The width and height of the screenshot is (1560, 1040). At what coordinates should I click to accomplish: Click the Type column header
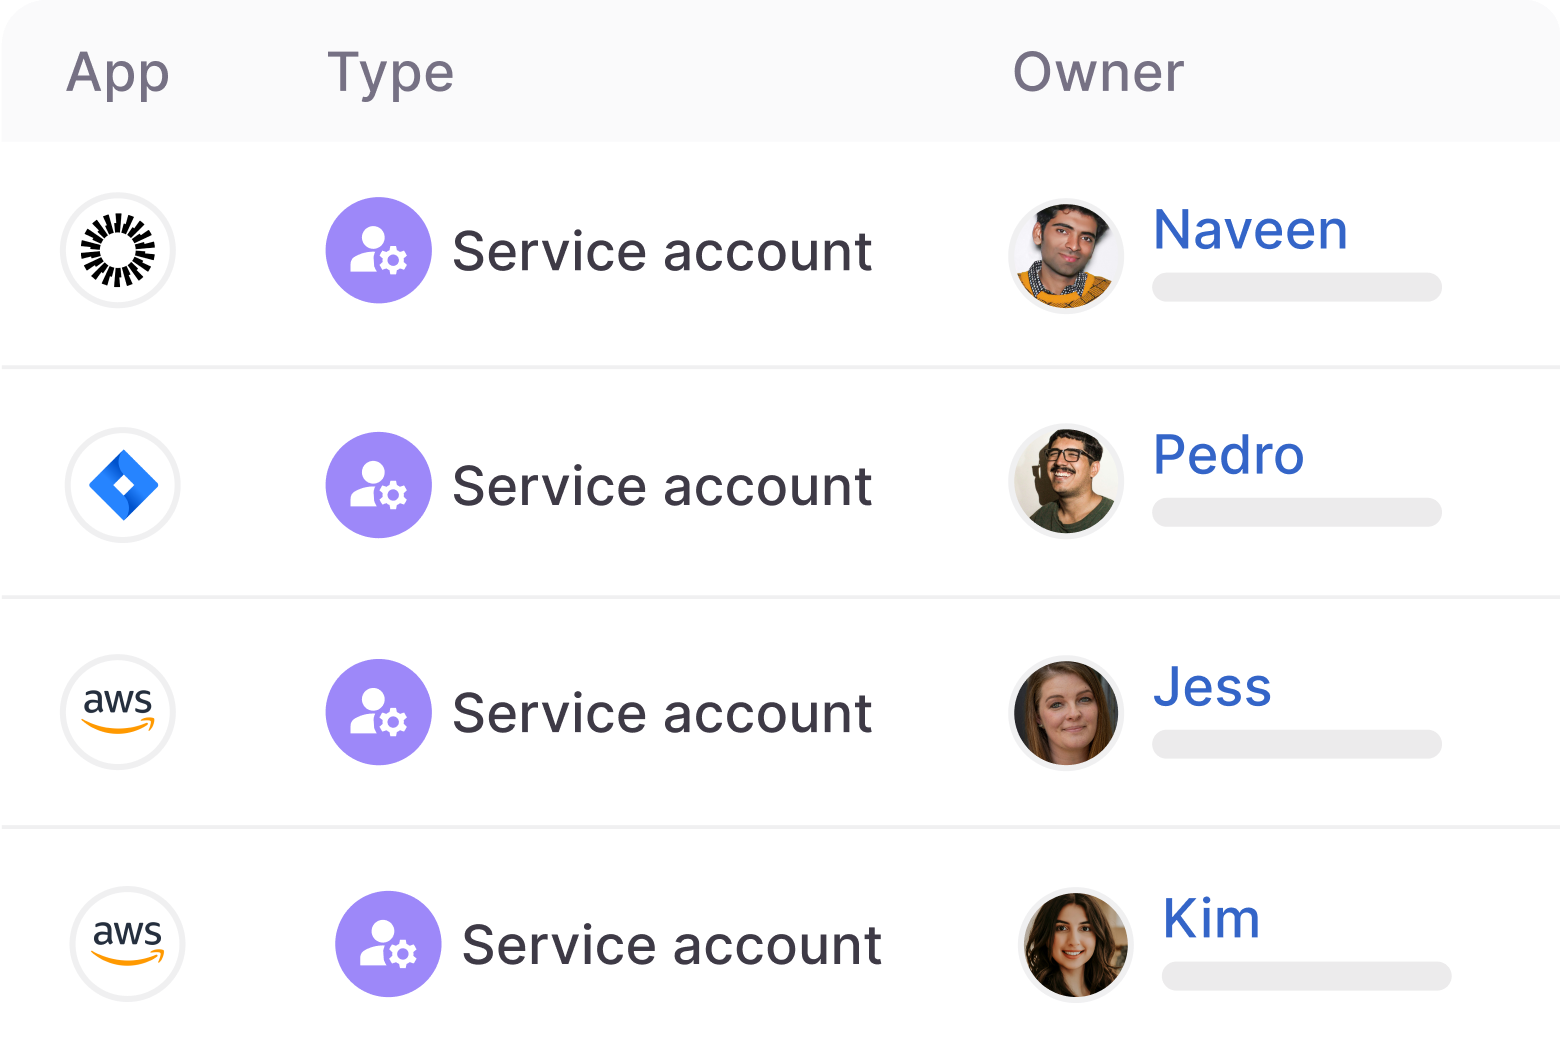pos(390,73)
